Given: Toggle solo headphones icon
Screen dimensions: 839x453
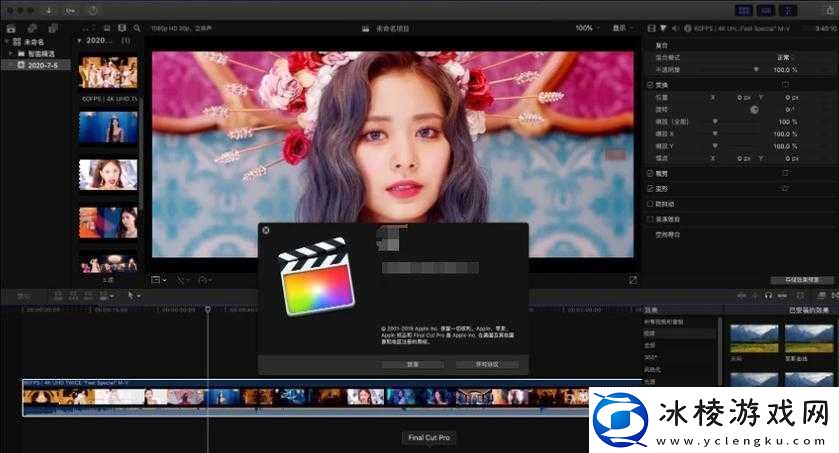Looking at the screenshot, I should [769, 295].
